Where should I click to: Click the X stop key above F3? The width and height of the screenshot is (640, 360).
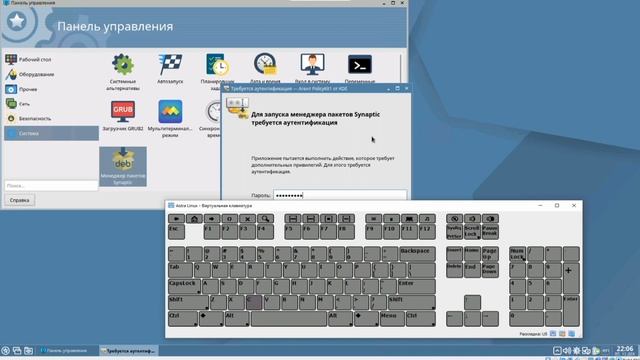pyautogui.click(x=247, y=219)
